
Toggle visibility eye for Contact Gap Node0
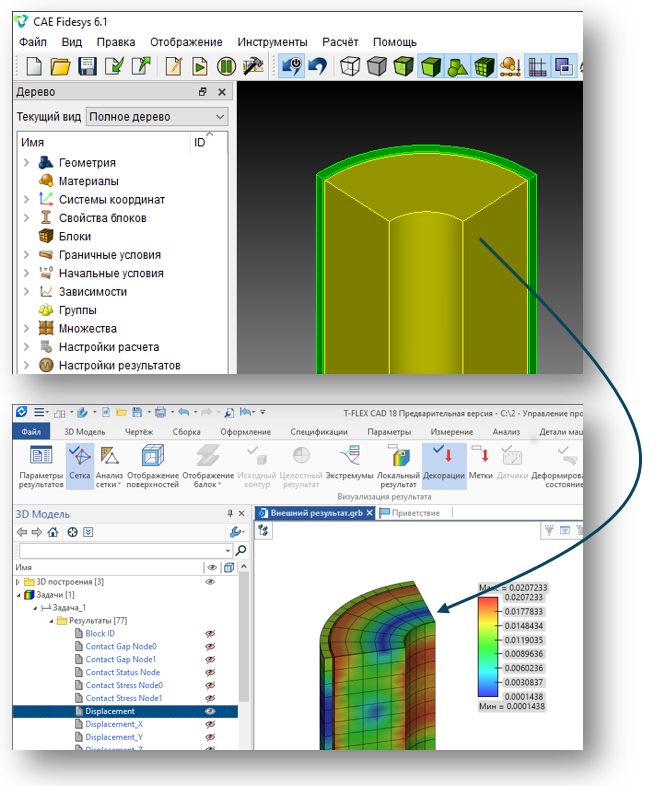click(x=210, y=647)
